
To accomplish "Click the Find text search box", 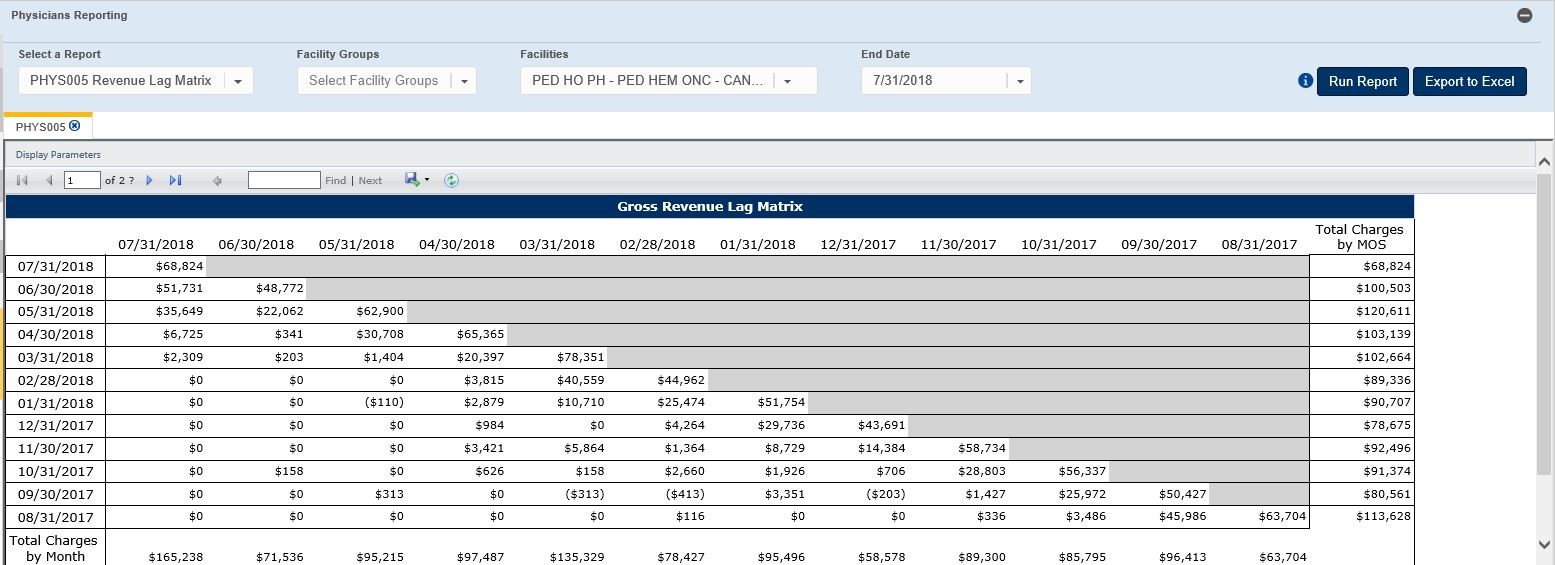I will pyautogui.click(x=284, y=180).
